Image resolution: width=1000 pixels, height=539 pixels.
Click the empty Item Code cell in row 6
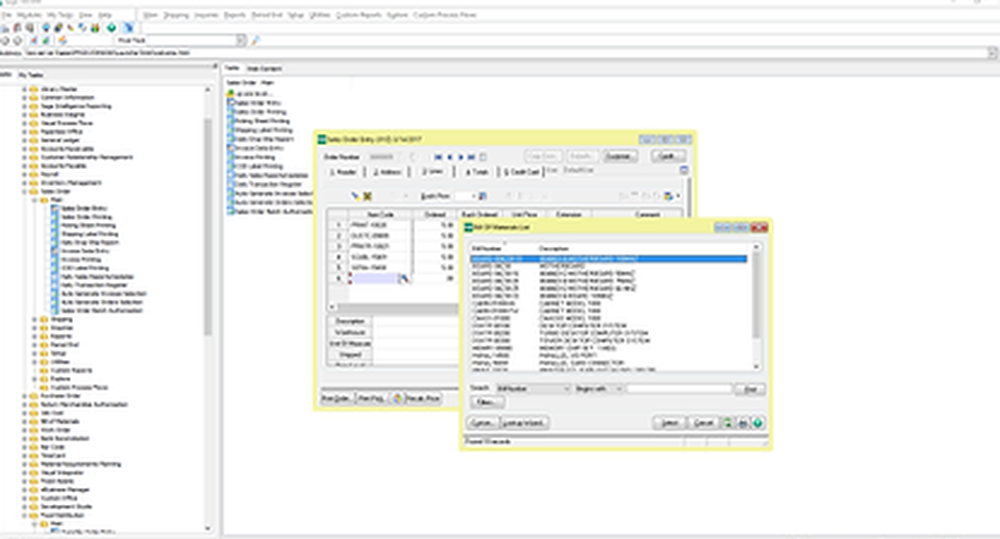tap(373, 279)
